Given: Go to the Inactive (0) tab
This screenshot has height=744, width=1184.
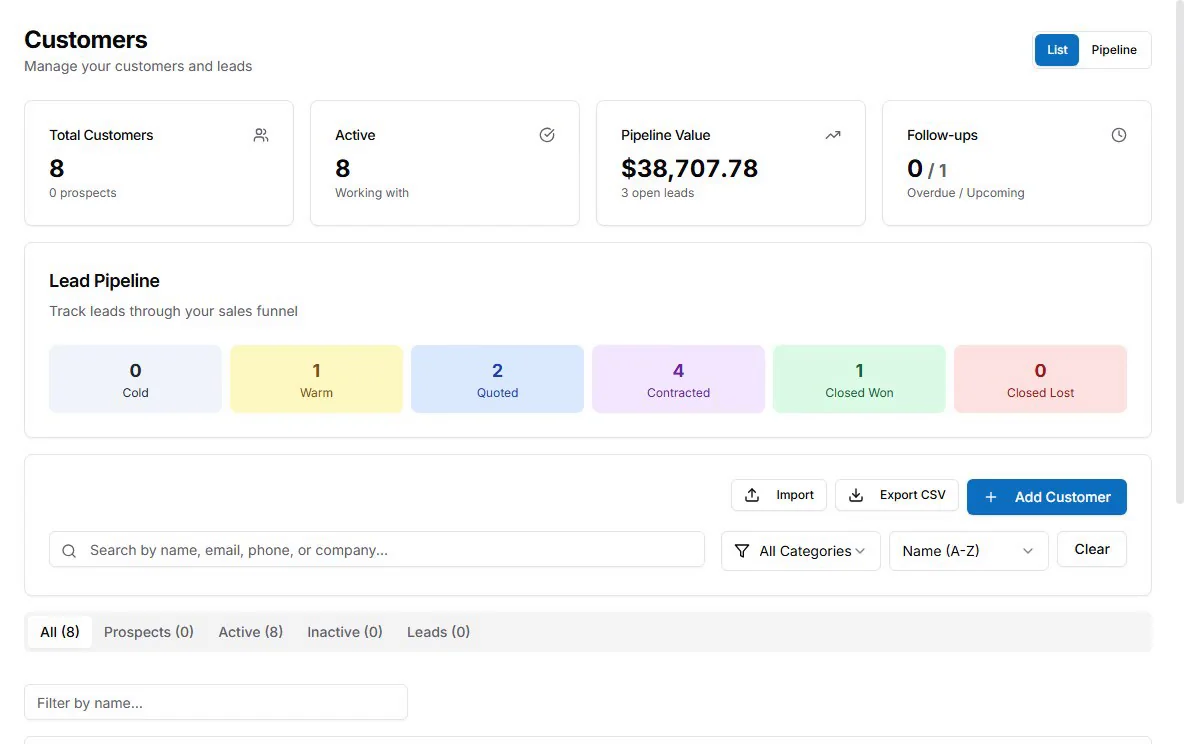Looking at the screenshot, I should point(344,632).
